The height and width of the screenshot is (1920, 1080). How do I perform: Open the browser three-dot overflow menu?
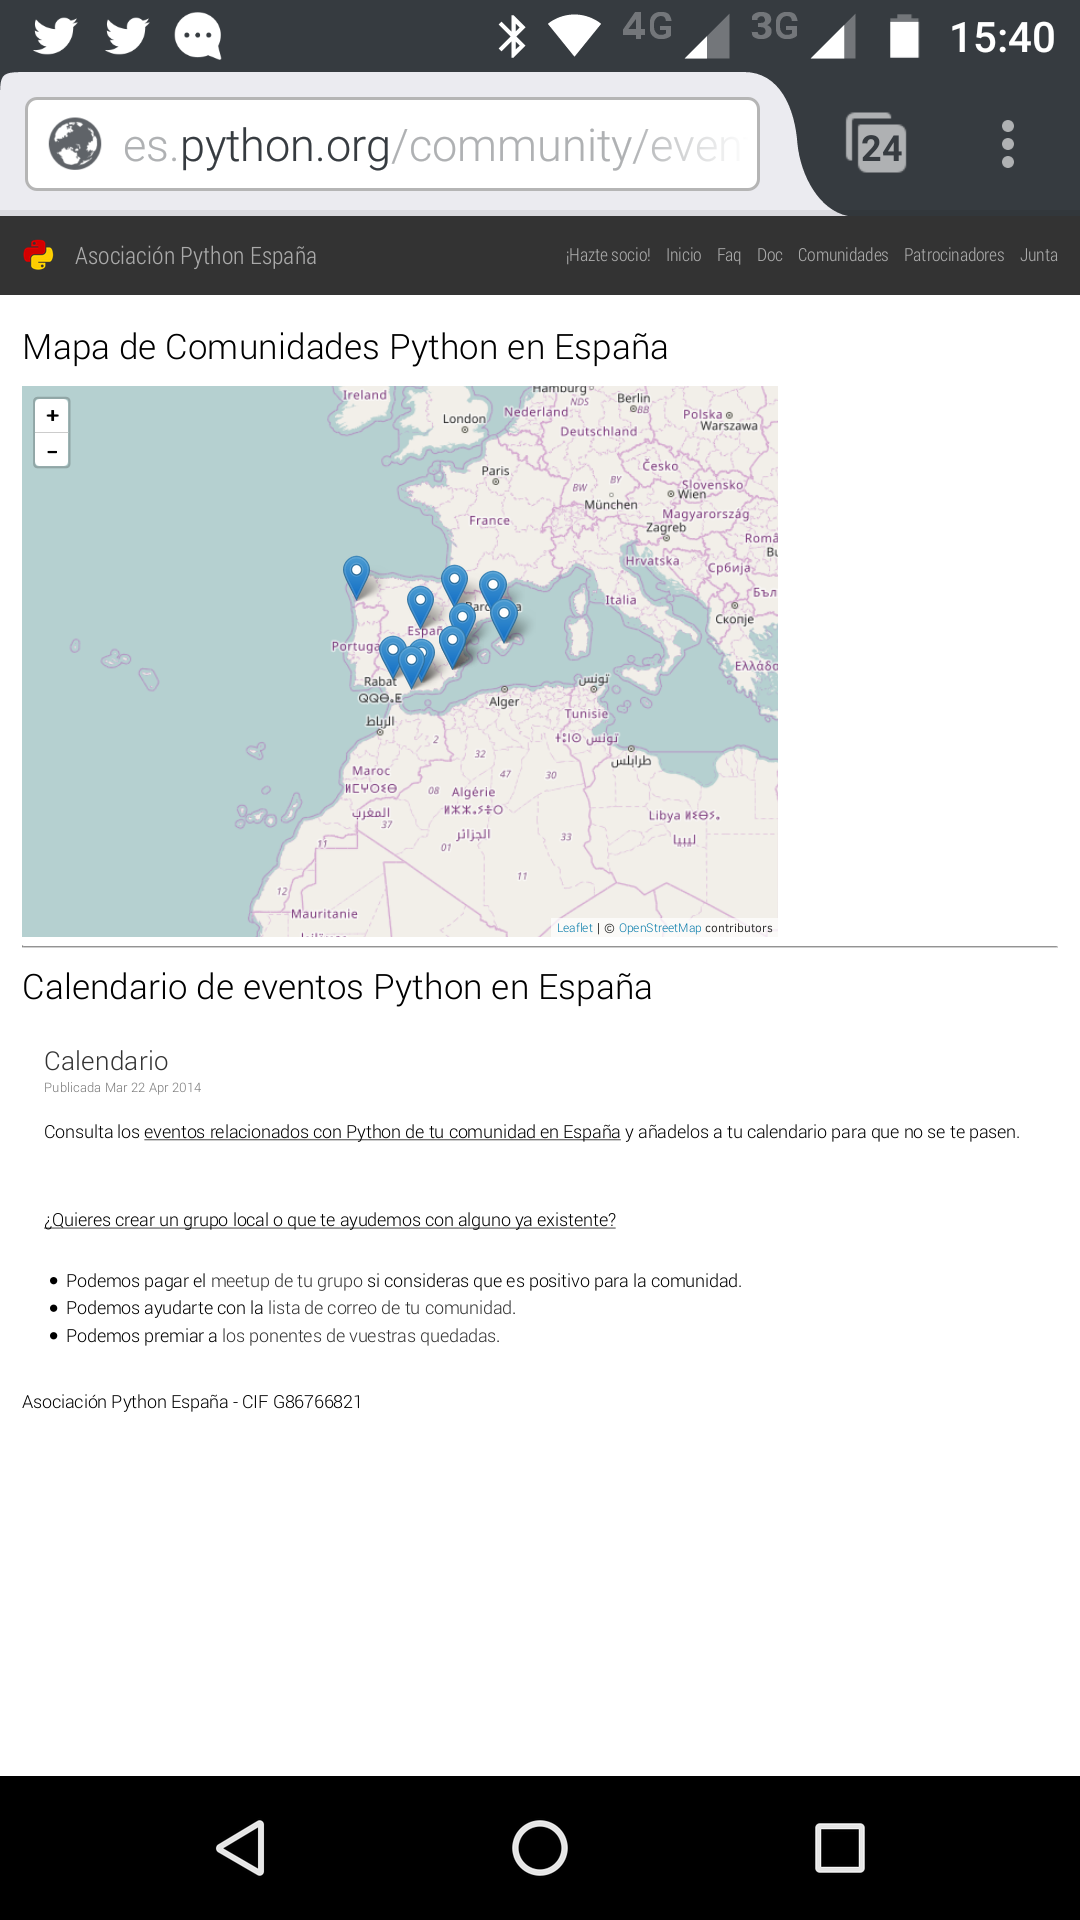1007,145
